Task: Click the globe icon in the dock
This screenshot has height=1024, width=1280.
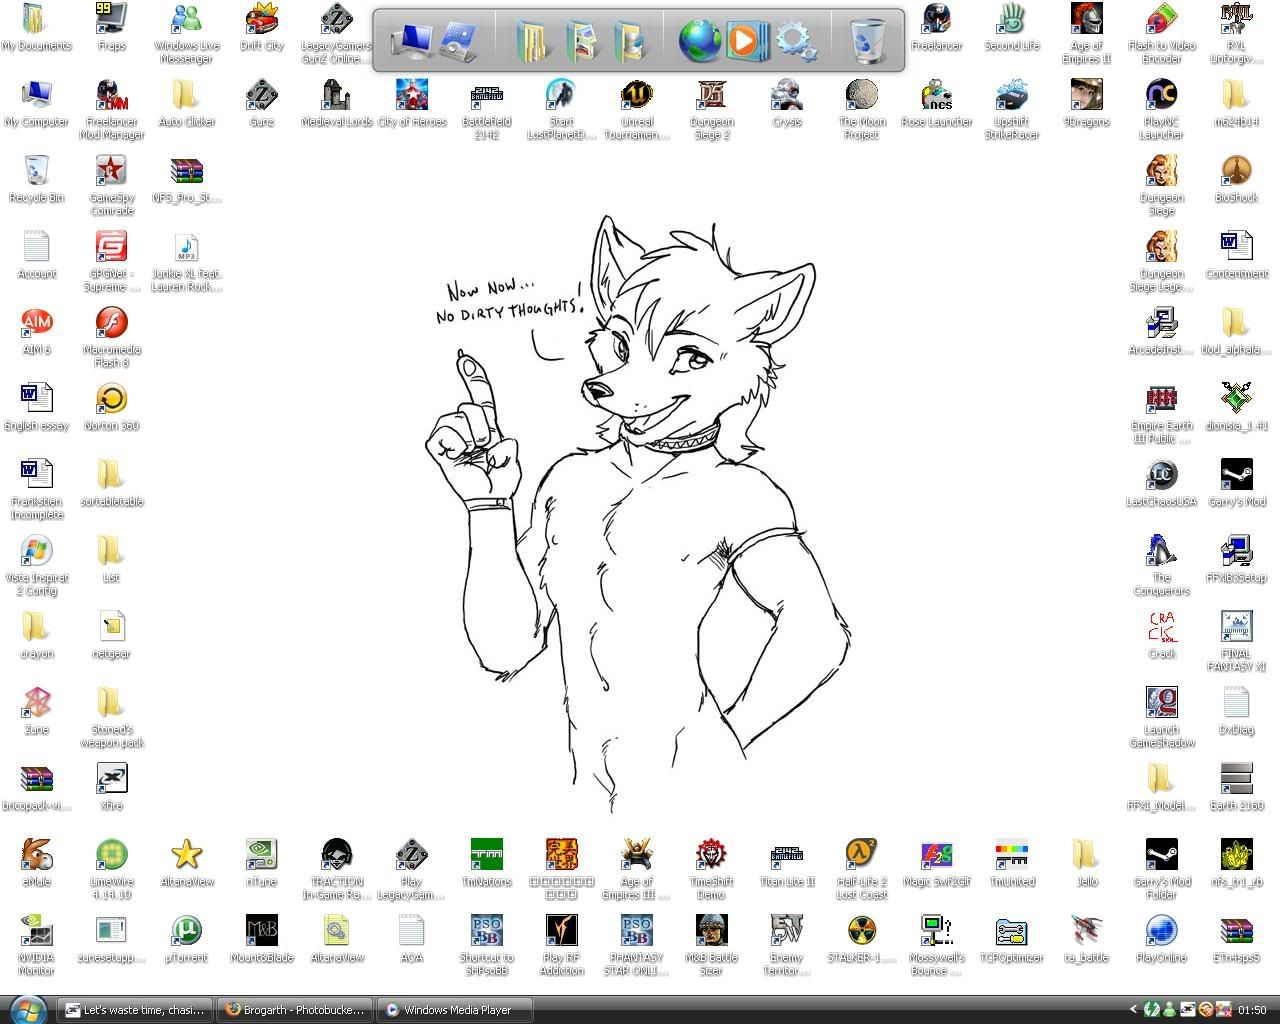Action: click(x=699, y=41)
